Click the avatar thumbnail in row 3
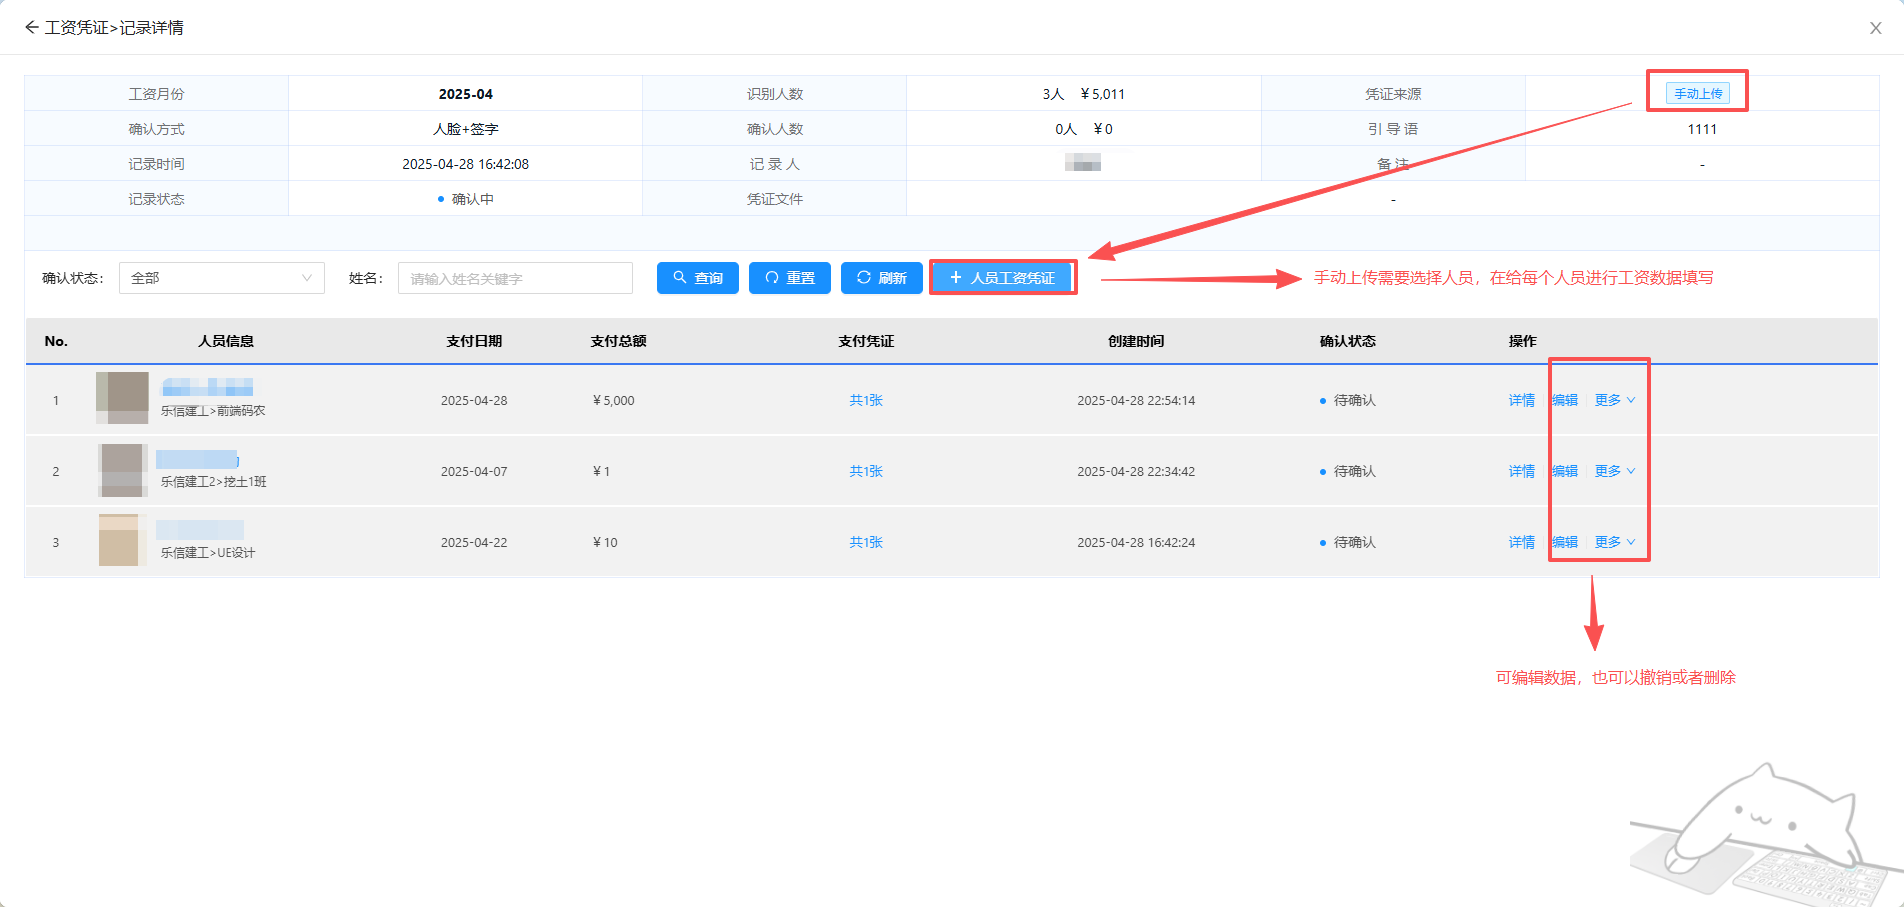Image resolution: width=1904 pixels, height=907 pixels. click(x=122, y=540)
